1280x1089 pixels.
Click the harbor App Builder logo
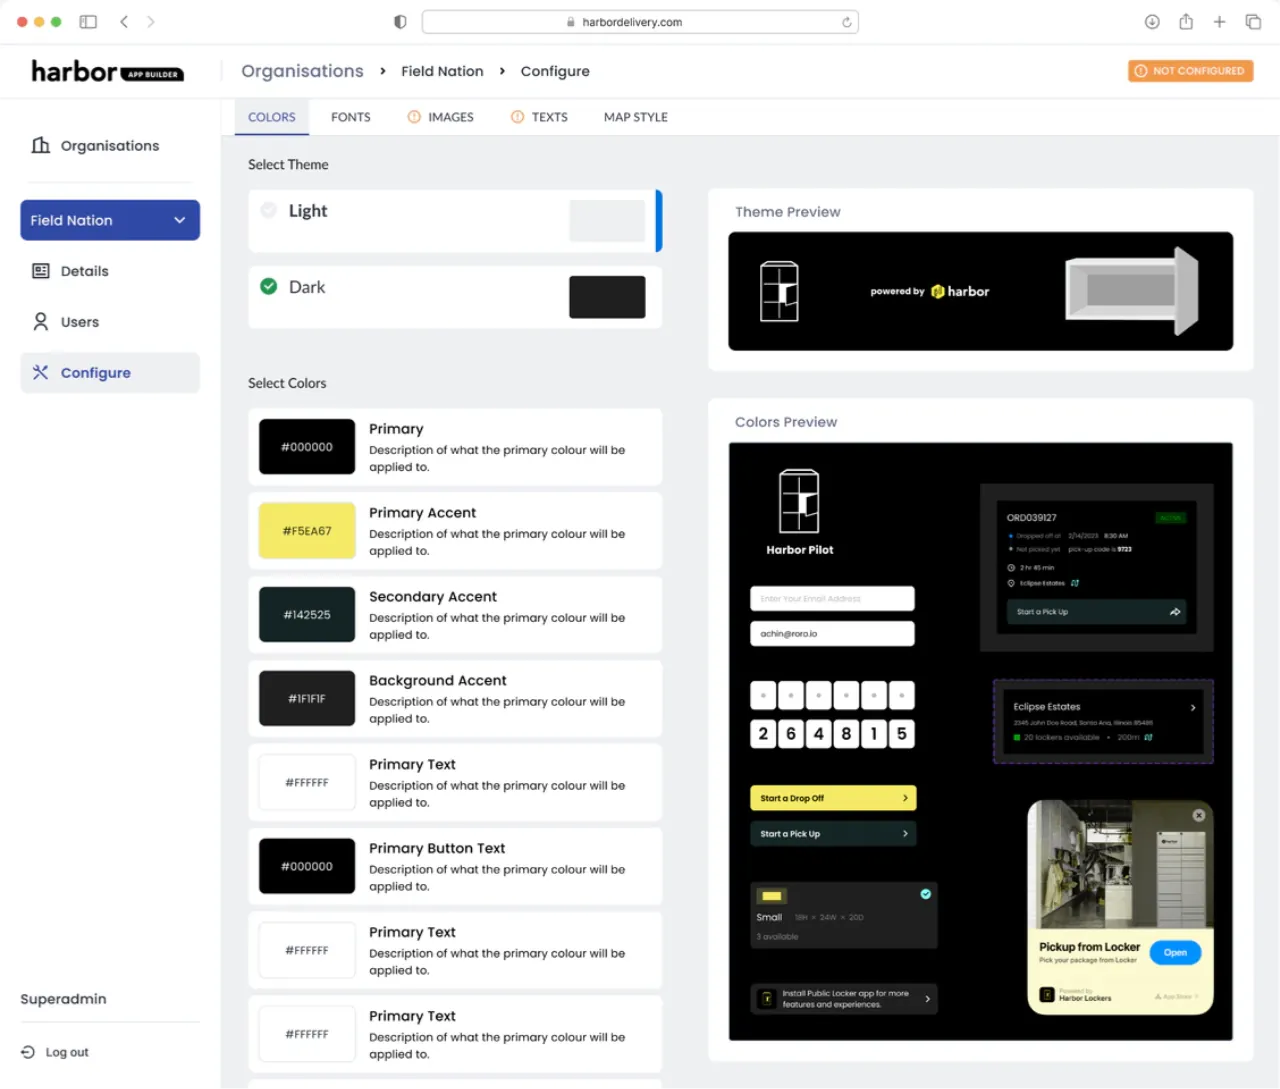click(x=107, y=72)
